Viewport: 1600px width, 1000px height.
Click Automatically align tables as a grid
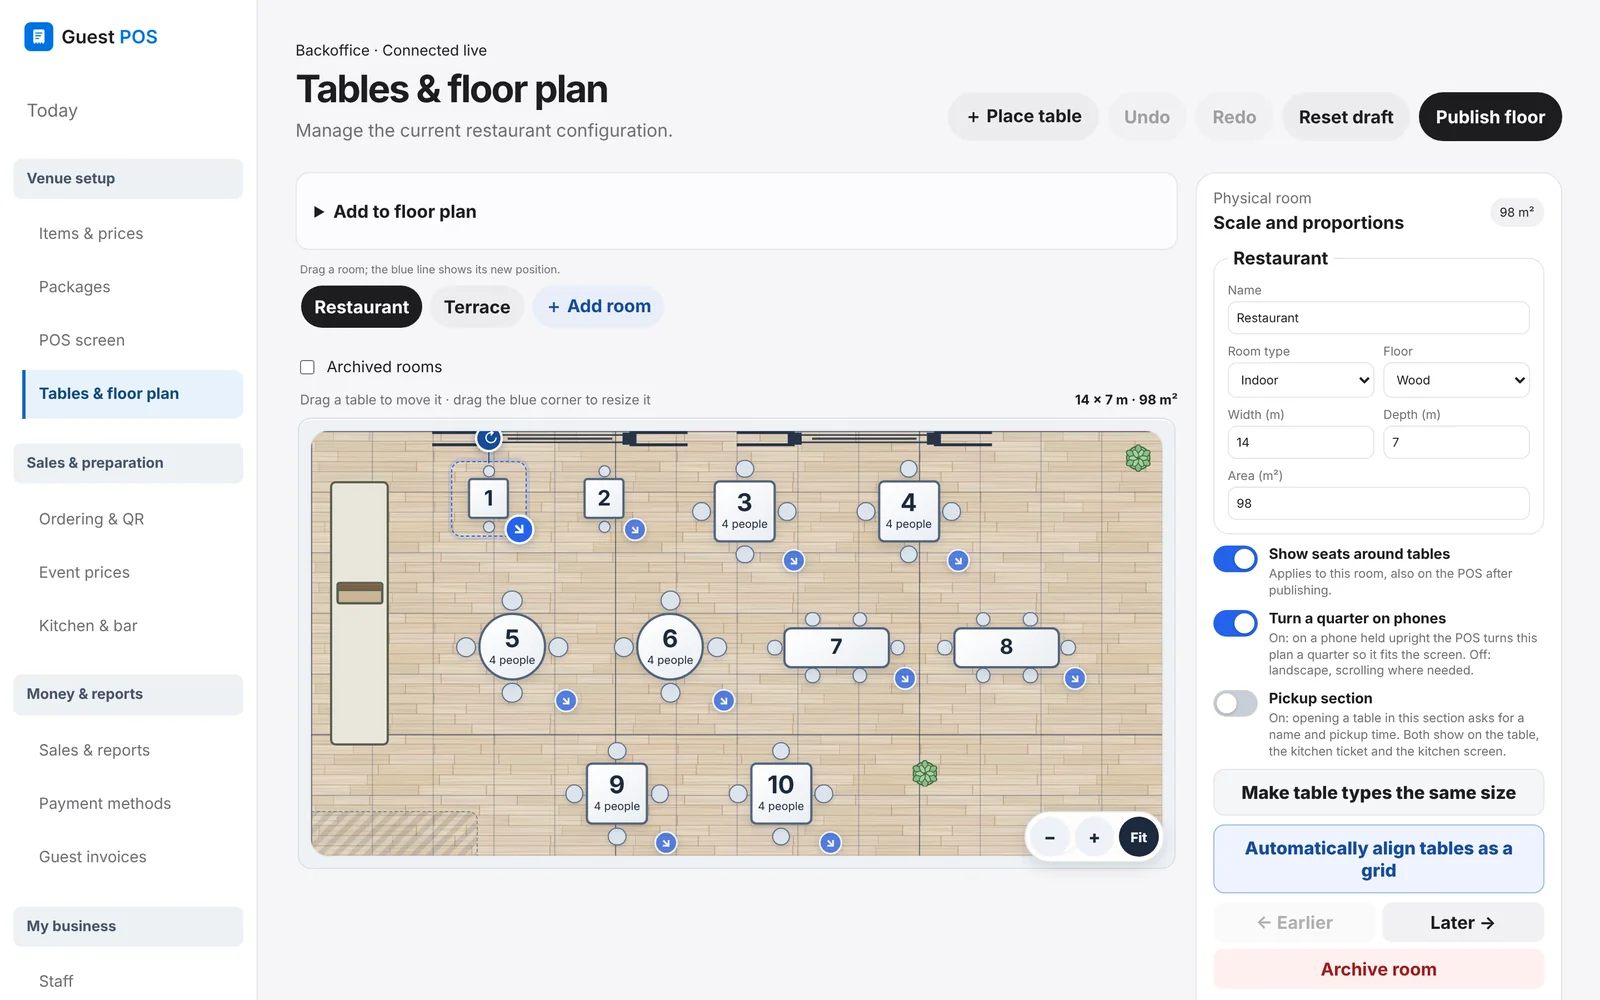pos(1378,859)
